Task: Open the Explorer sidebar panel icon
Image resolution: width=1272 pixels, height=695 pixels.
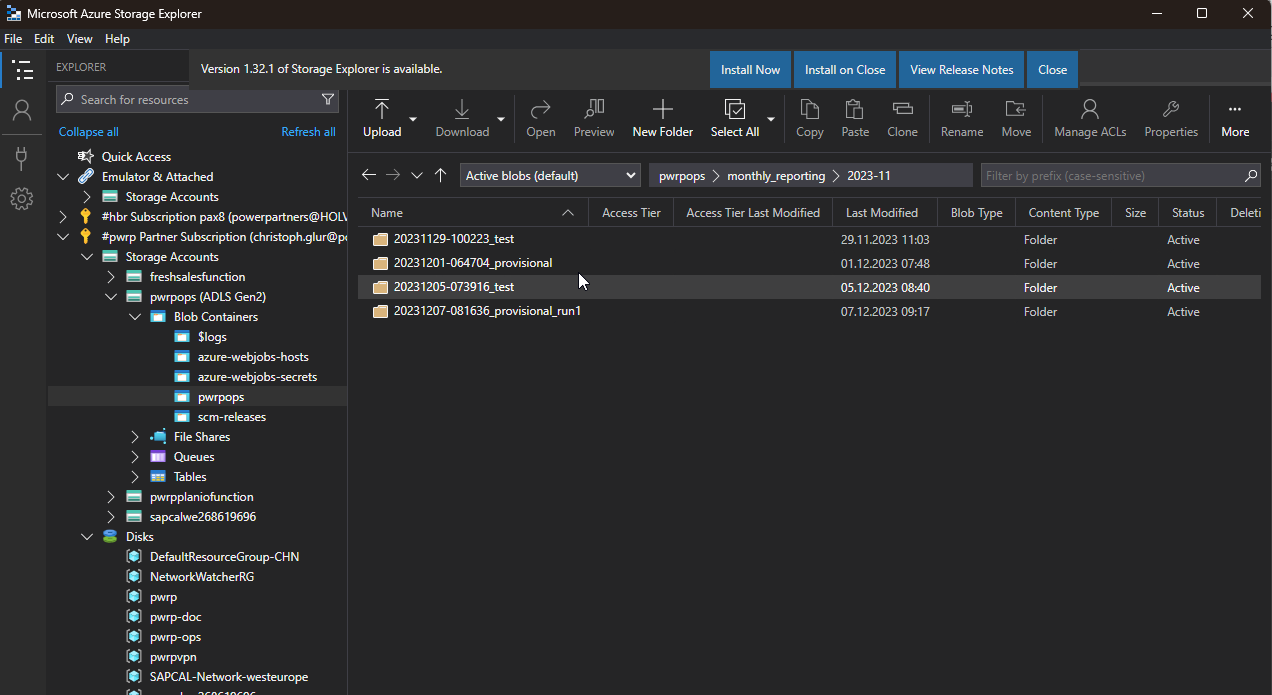Action: tap(22, 70)
